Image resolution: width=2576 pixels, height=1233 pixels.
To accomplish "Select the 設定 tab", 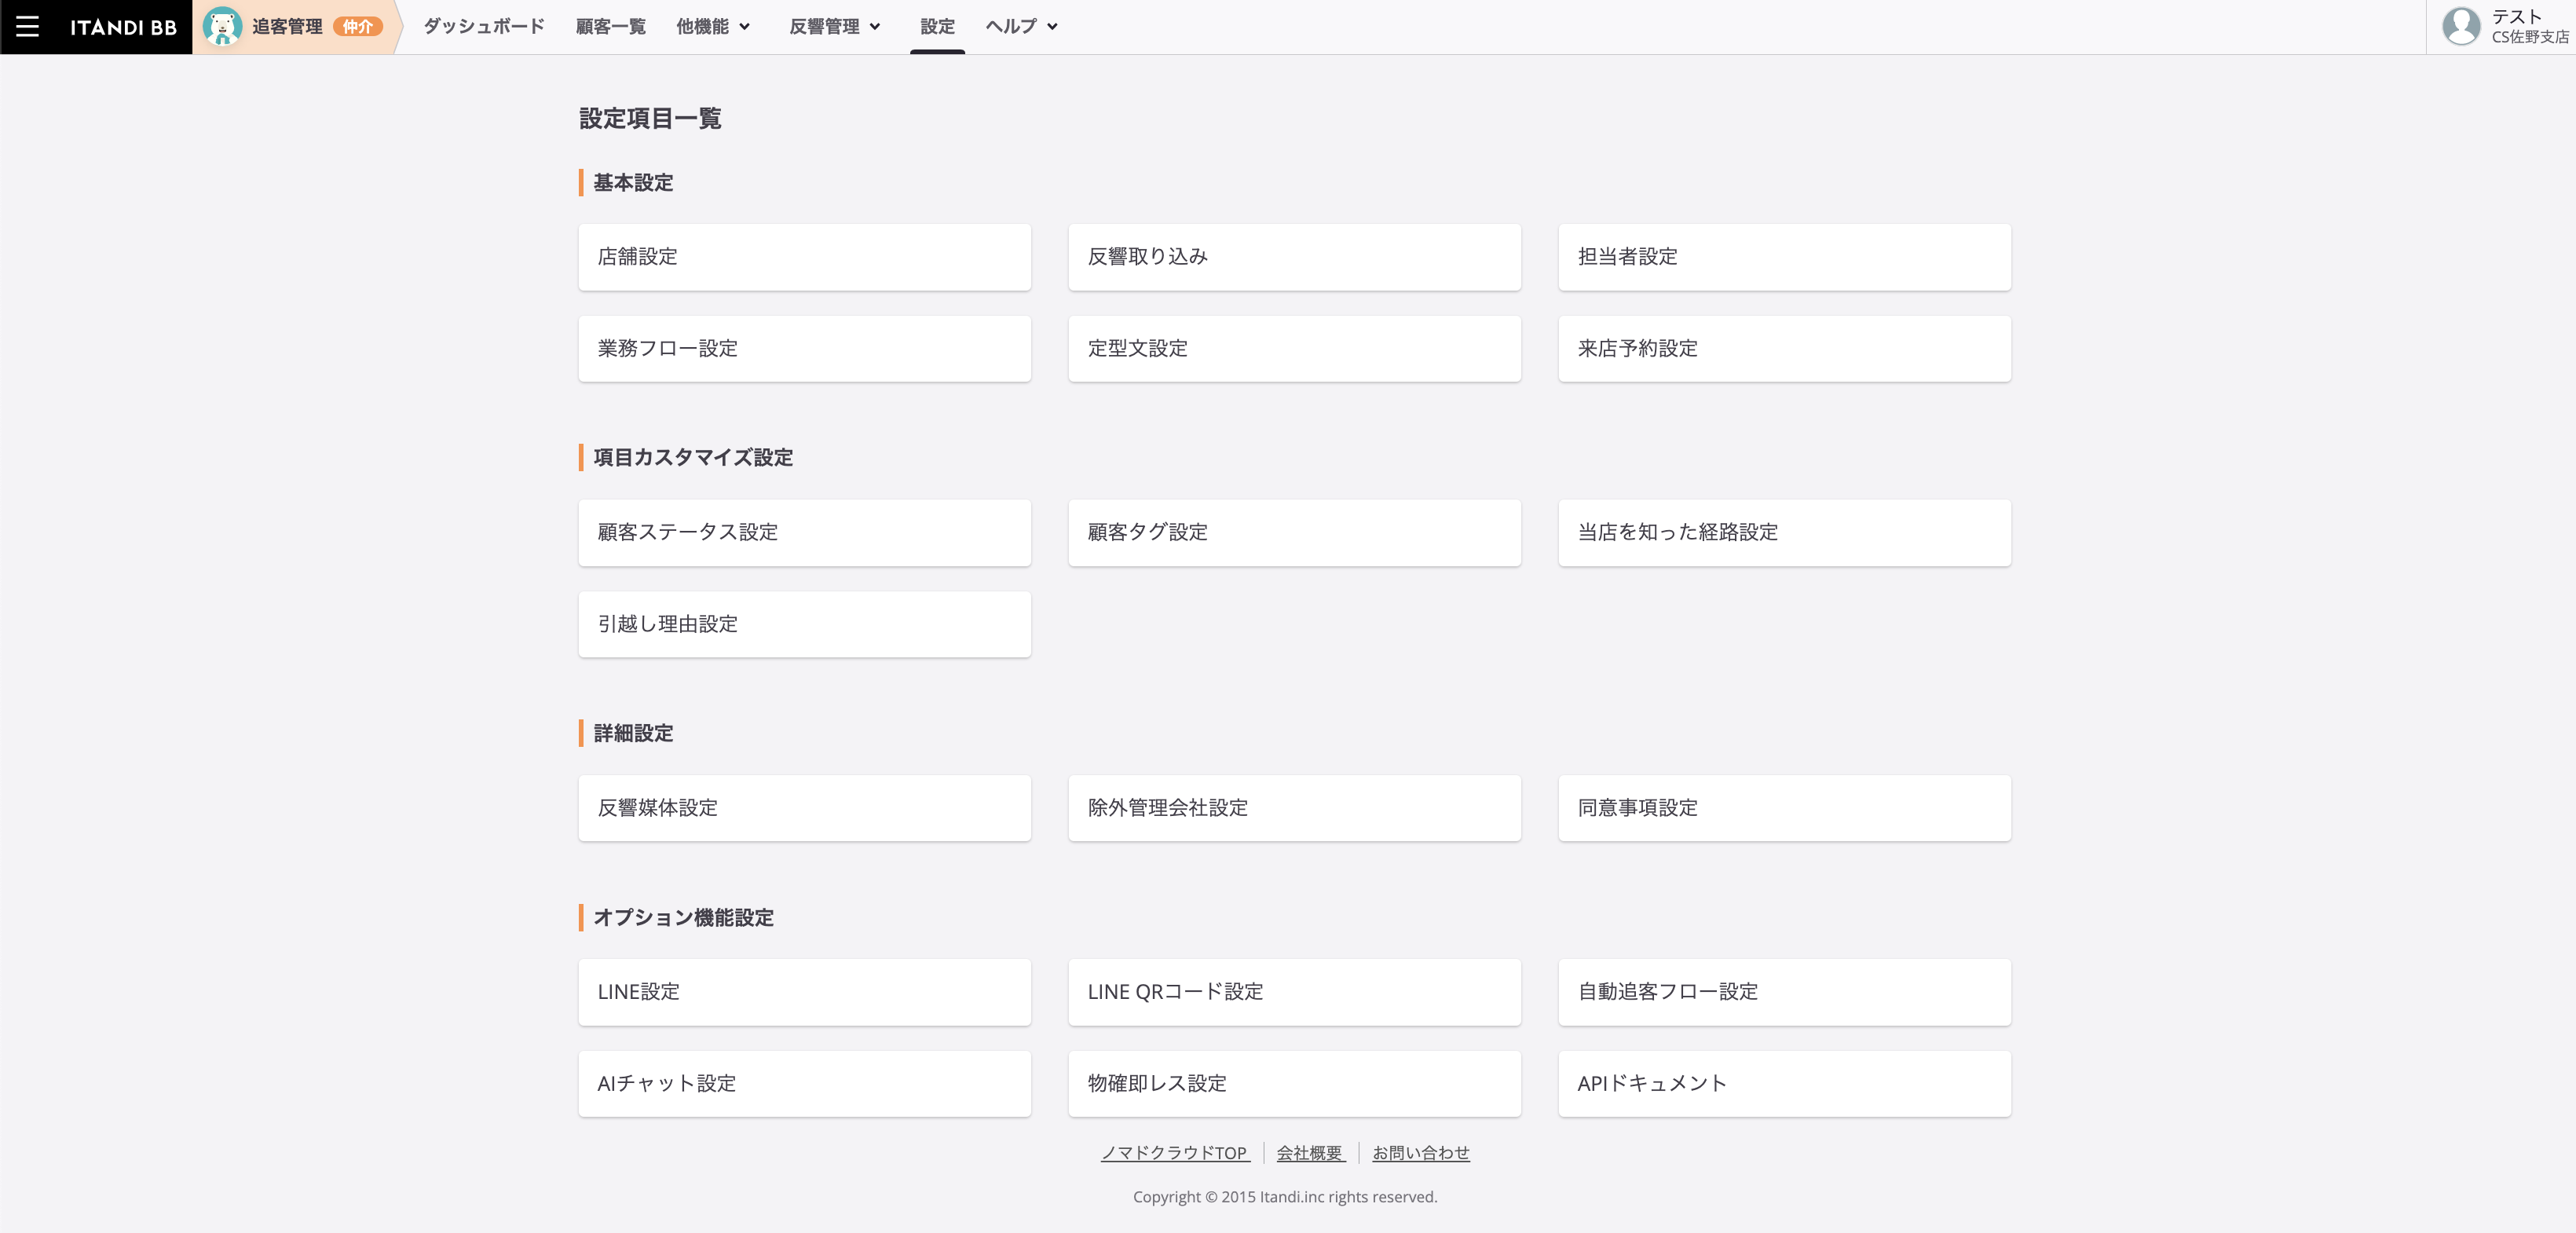I will coord(937,27).
